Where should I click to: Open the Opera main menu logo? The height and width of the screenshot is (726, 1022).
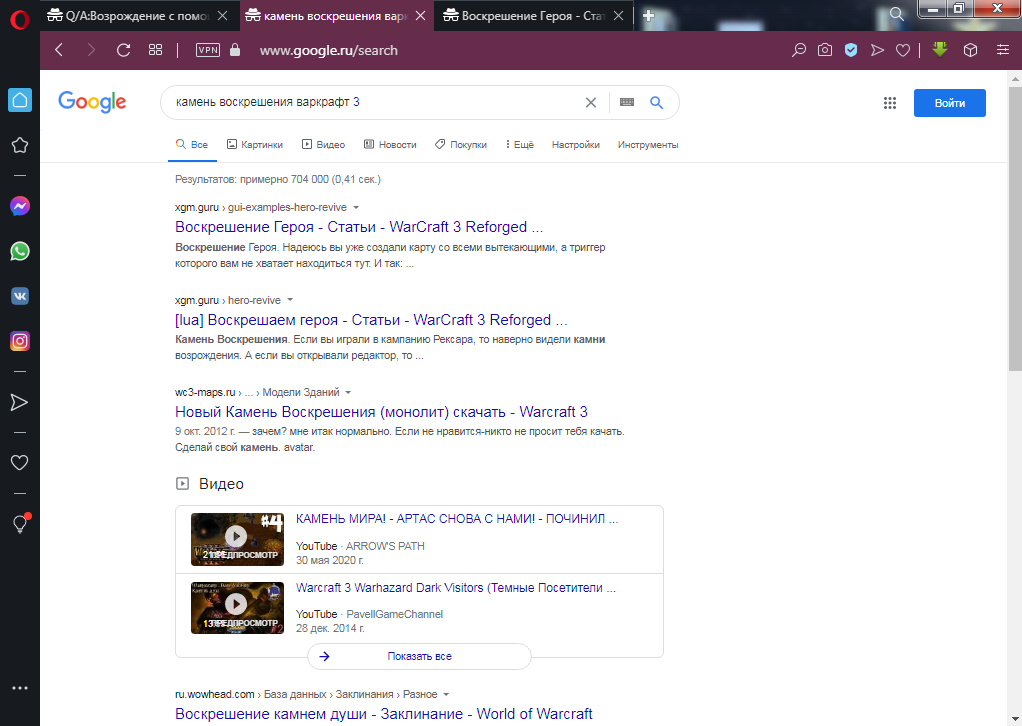tap(20, 20)
